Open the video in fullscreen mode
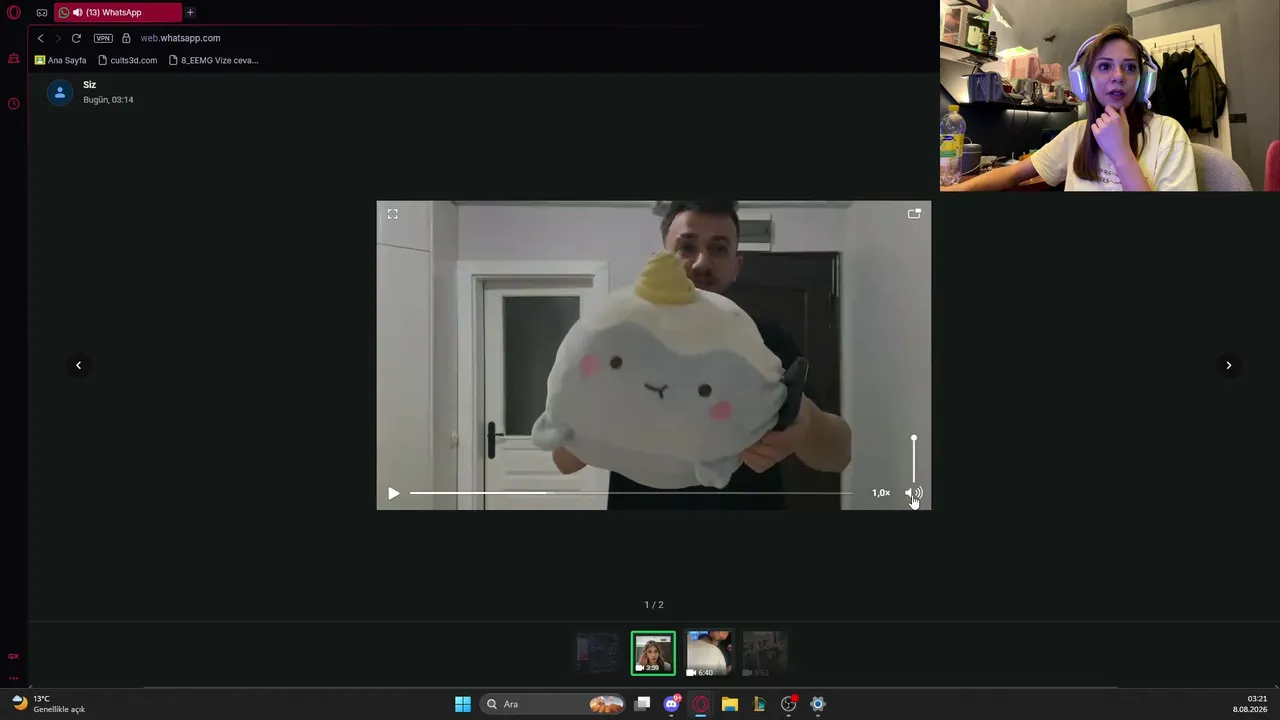1280x720 pixels. 393,214
